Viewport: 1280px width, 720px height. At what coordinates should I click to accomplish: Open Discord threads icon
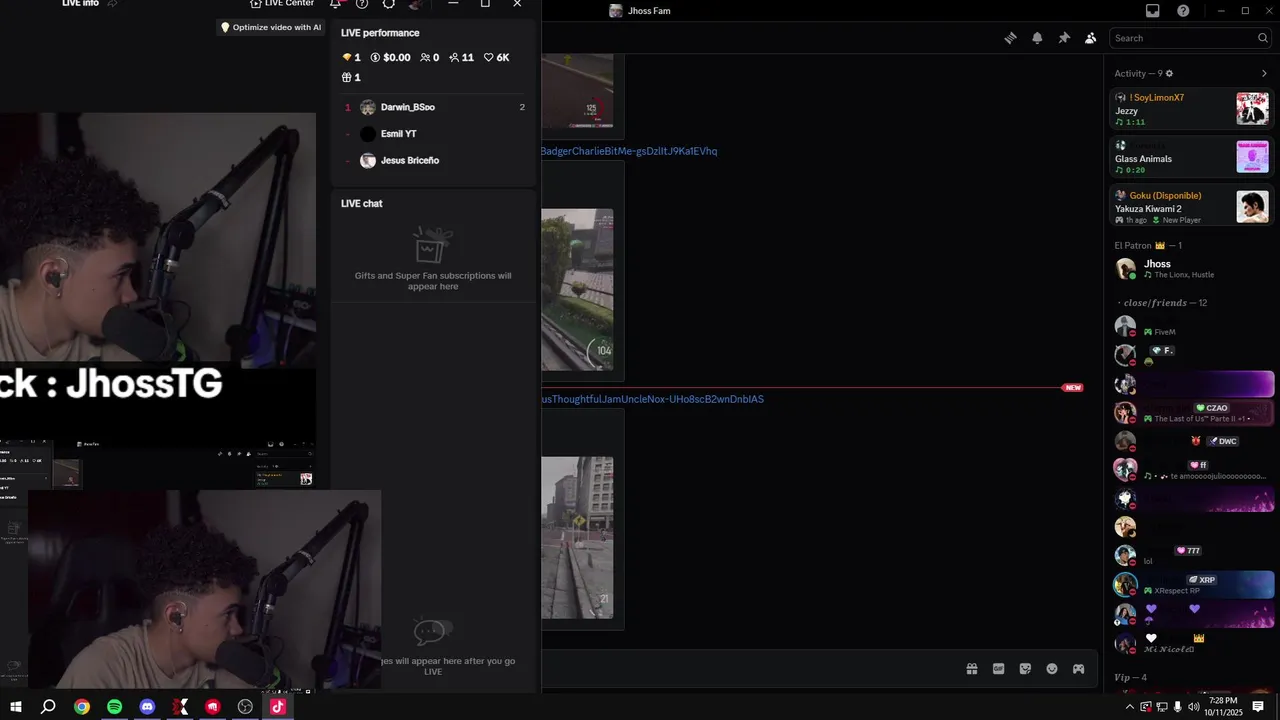point(1010,38)
